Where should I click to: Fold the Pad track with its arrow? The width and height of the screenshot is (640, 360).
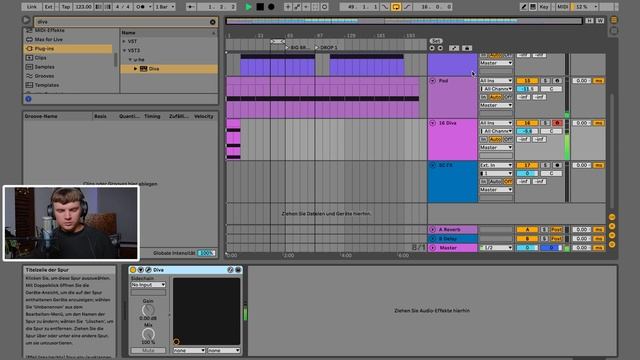coord(433,81)
